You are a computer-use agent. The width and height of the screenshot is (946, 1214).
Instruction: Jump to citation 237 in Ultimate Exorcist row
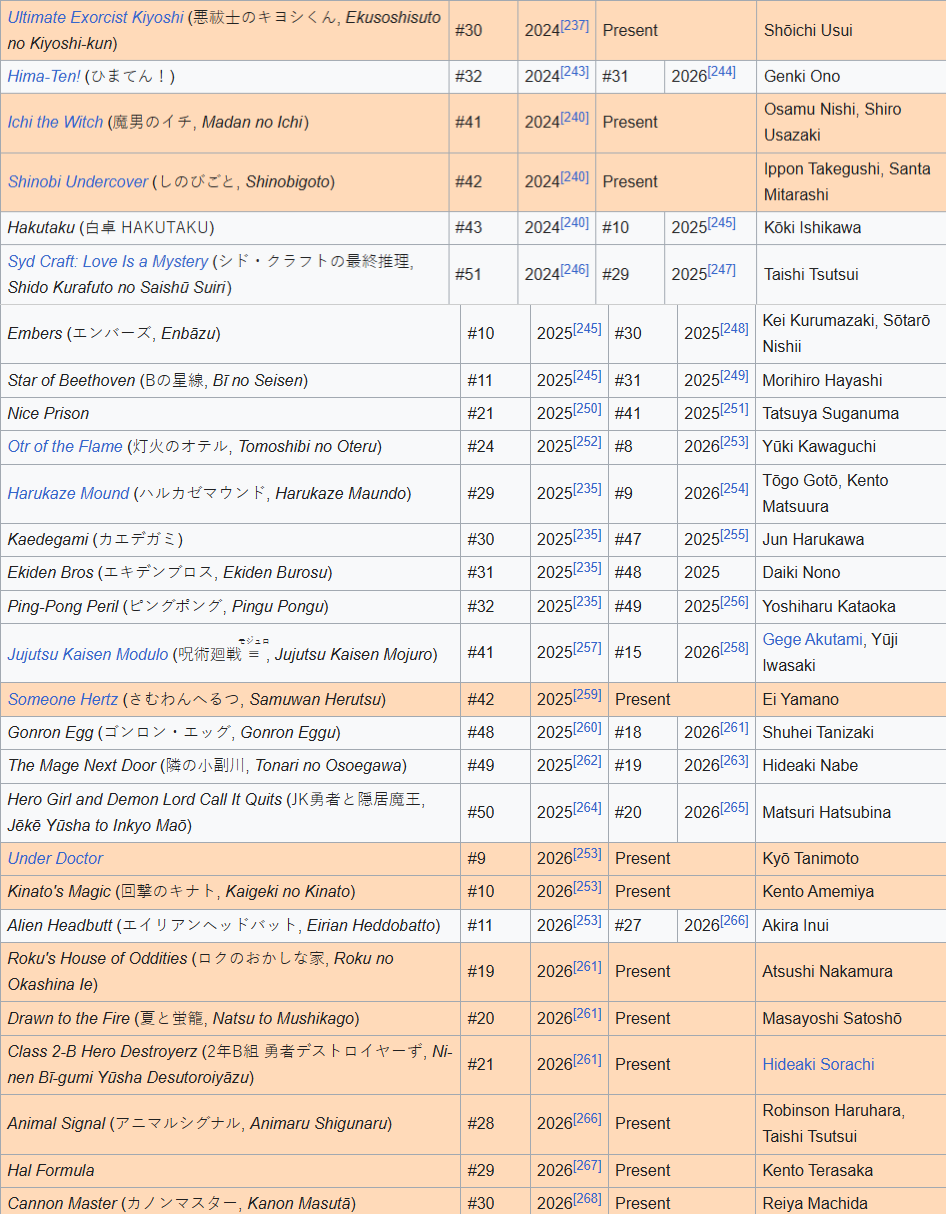click(574, 25)
